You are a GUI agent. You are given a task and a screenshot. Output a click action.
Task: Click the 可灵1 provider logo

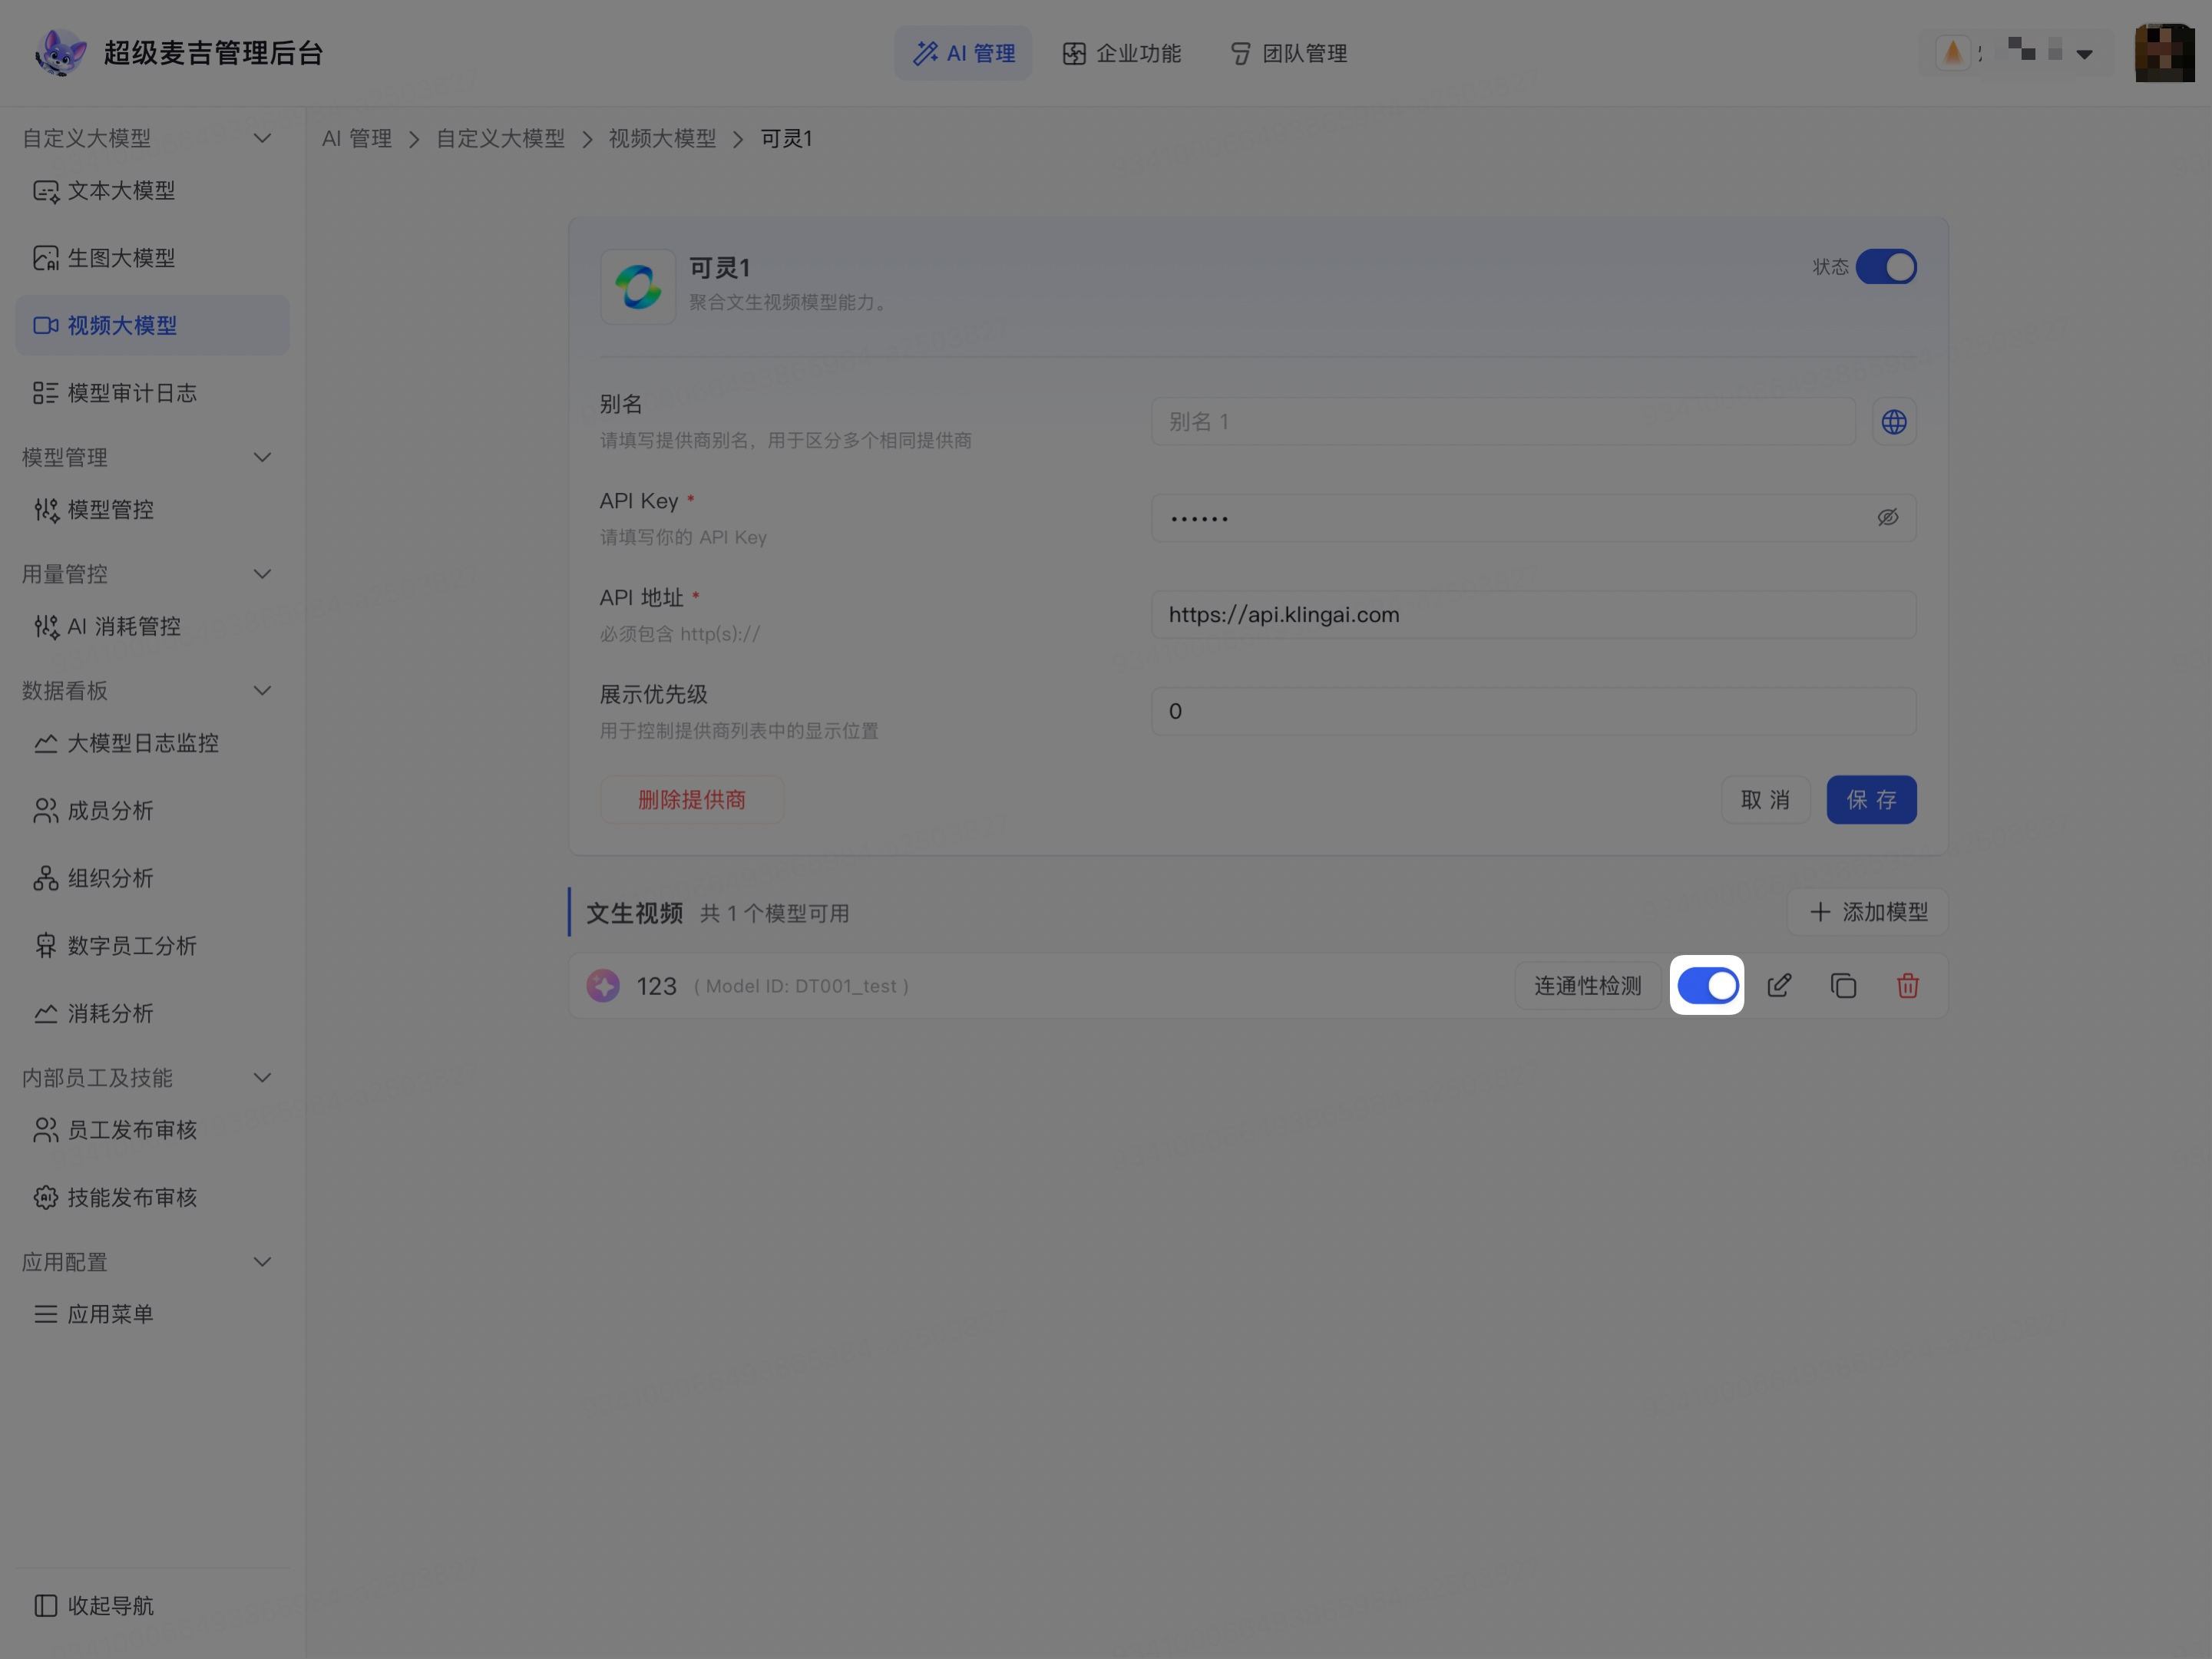[638, 287]
